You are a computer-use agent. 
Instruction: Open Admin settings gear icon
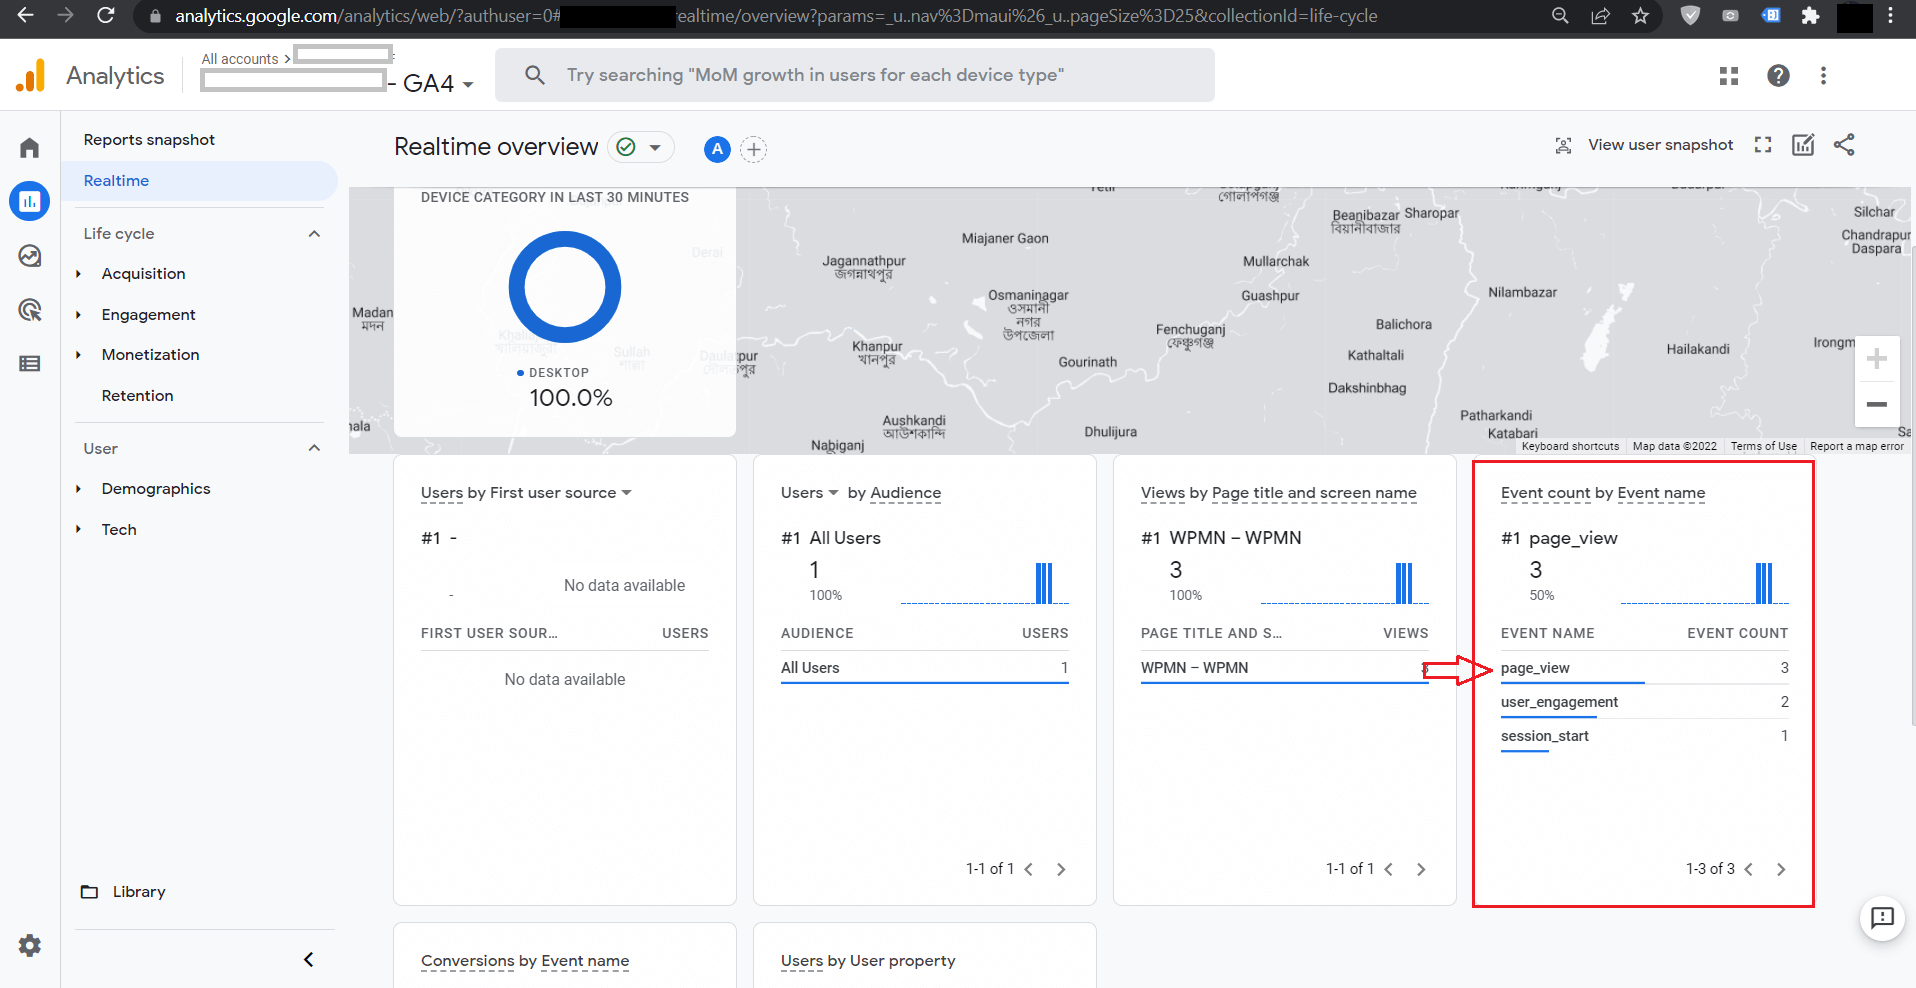click(x=30, y=945)
